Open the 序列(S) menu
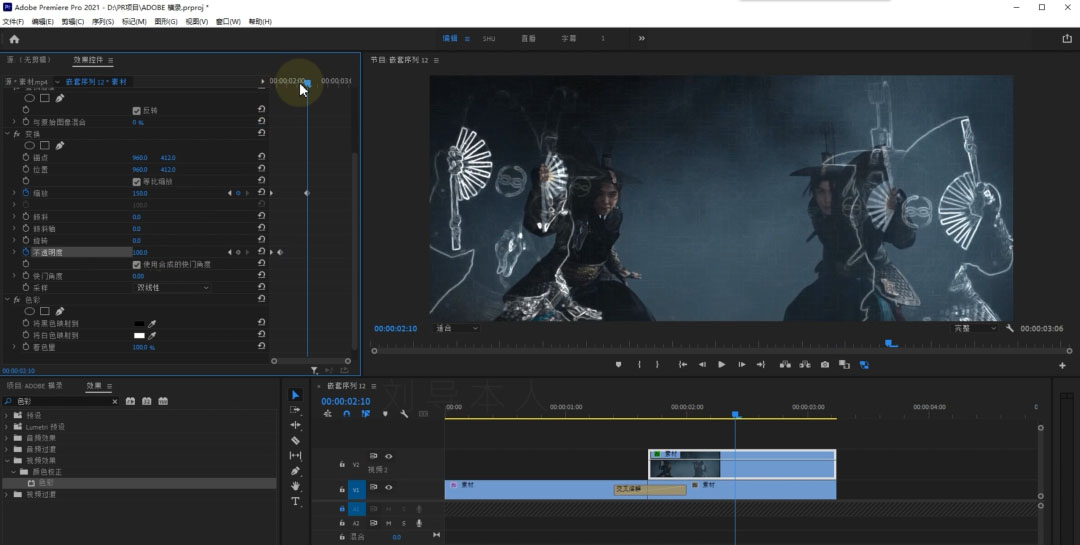Screen dimensions: 1080x545 [103, 21]
